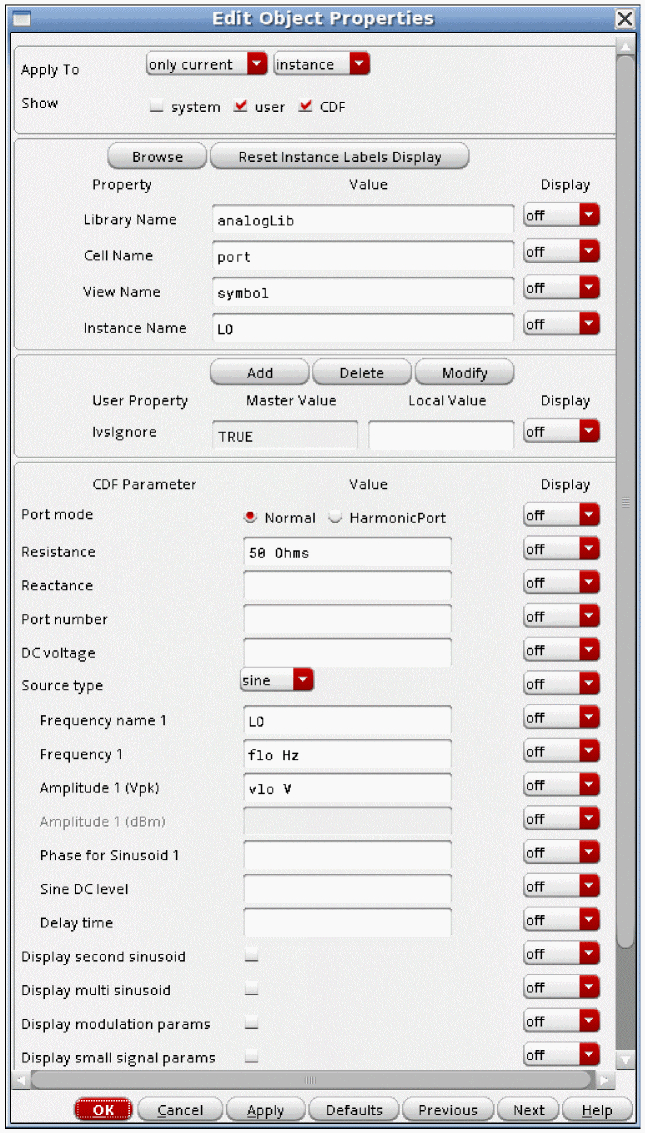Close the Edit Object Properties window
The height and width of the screenshot is (1133, 645).
coord(625,18)
